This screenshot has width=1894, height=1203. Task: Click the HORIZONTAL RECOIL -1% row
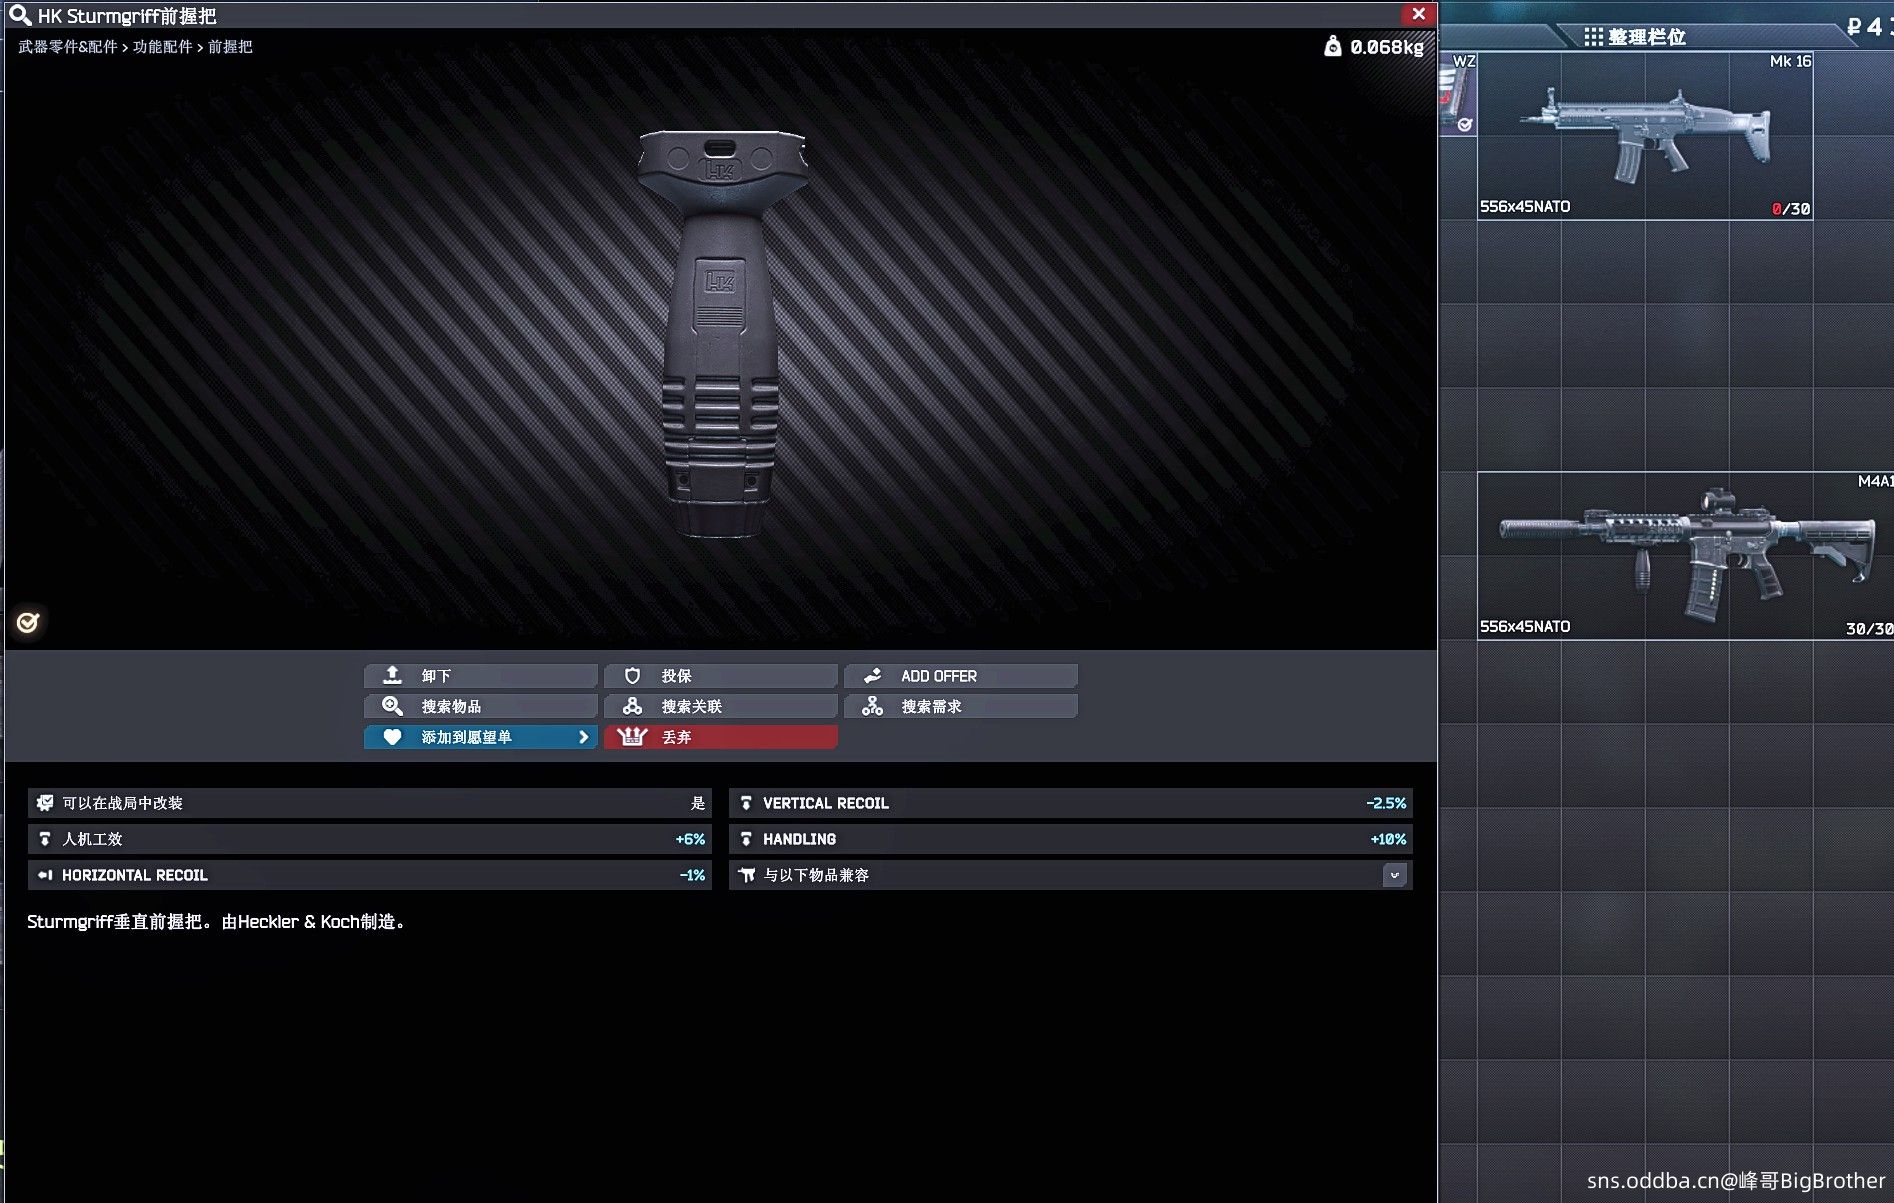point(369,875)
